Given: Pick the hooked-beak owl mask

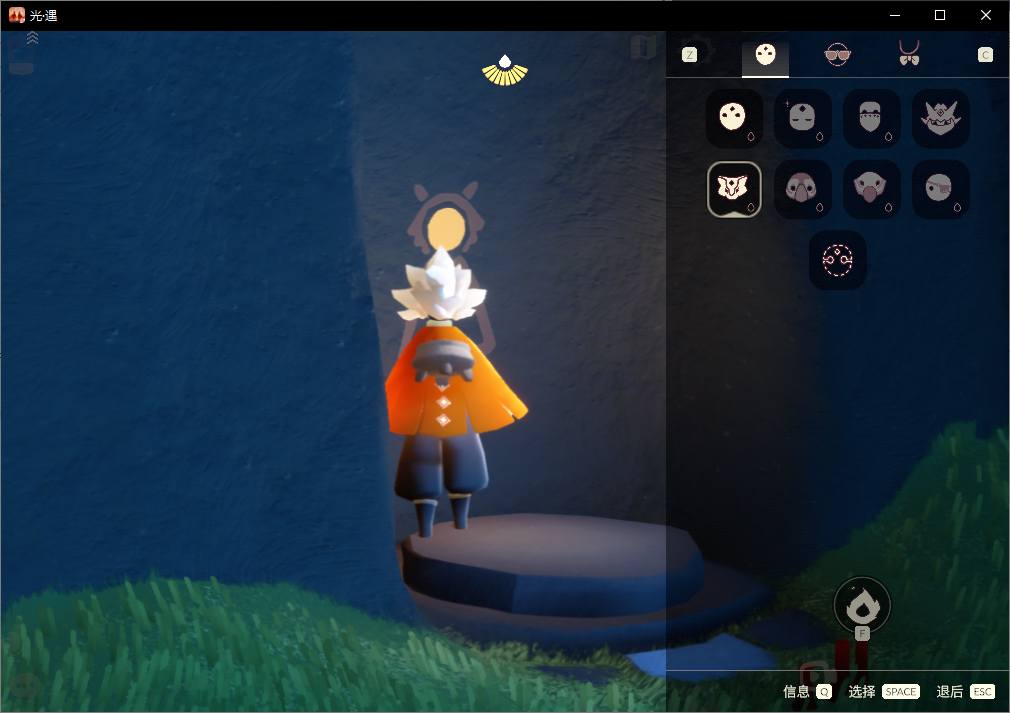Looking at the screenshot, I should coord(872,189).
